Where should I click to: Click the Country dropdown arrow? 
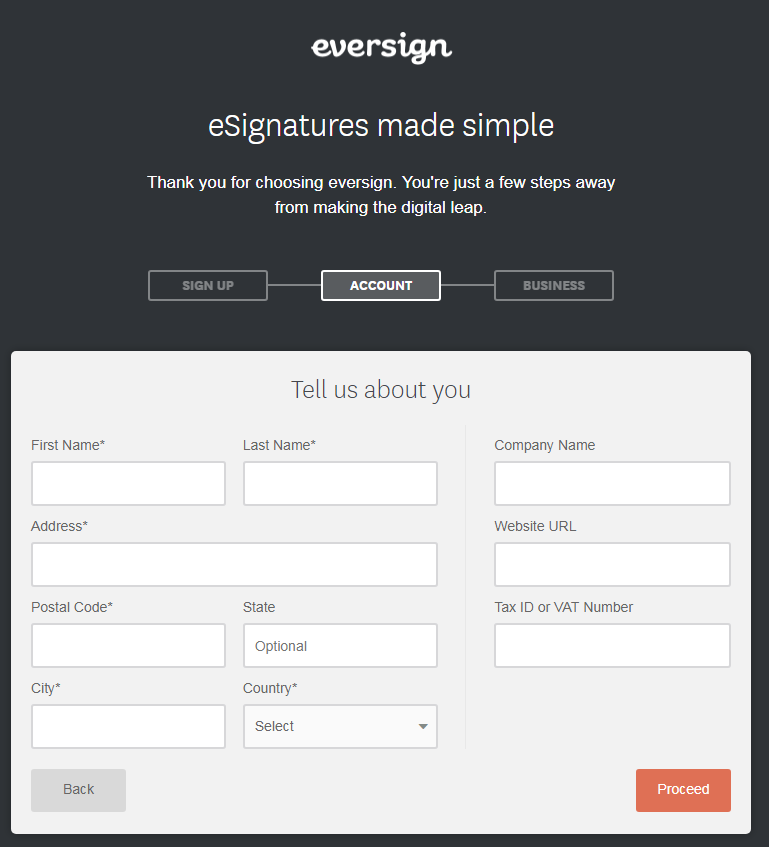[423, 726]
